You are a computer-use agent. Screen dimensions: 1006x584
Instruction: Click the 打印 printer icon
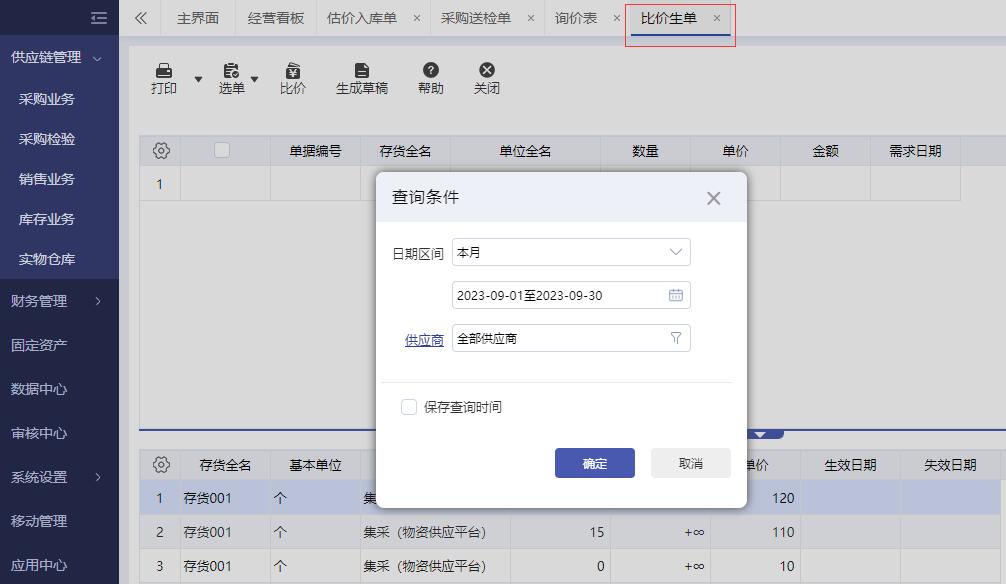coord(164,71)
